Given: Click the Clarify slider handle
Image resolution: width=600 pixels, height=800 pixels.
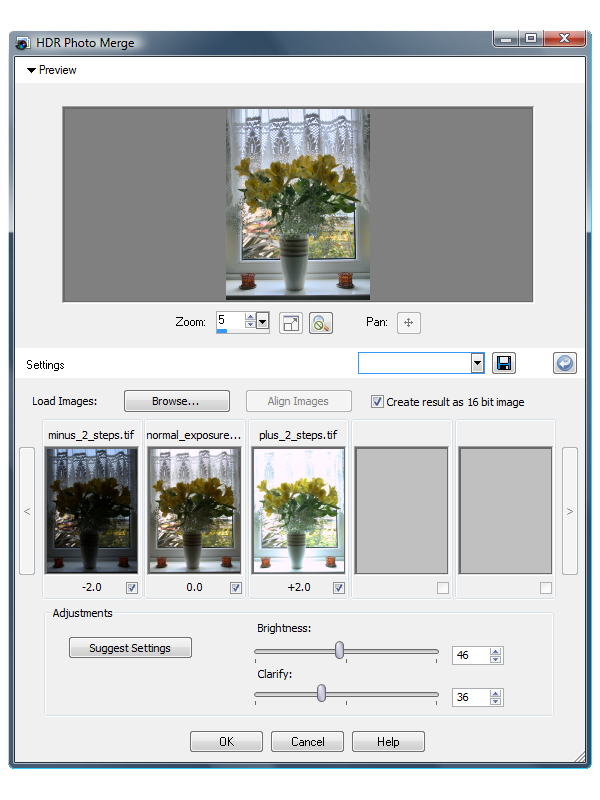Looking at the screenshot, I should pyautogui.click(x=321, y=693).
